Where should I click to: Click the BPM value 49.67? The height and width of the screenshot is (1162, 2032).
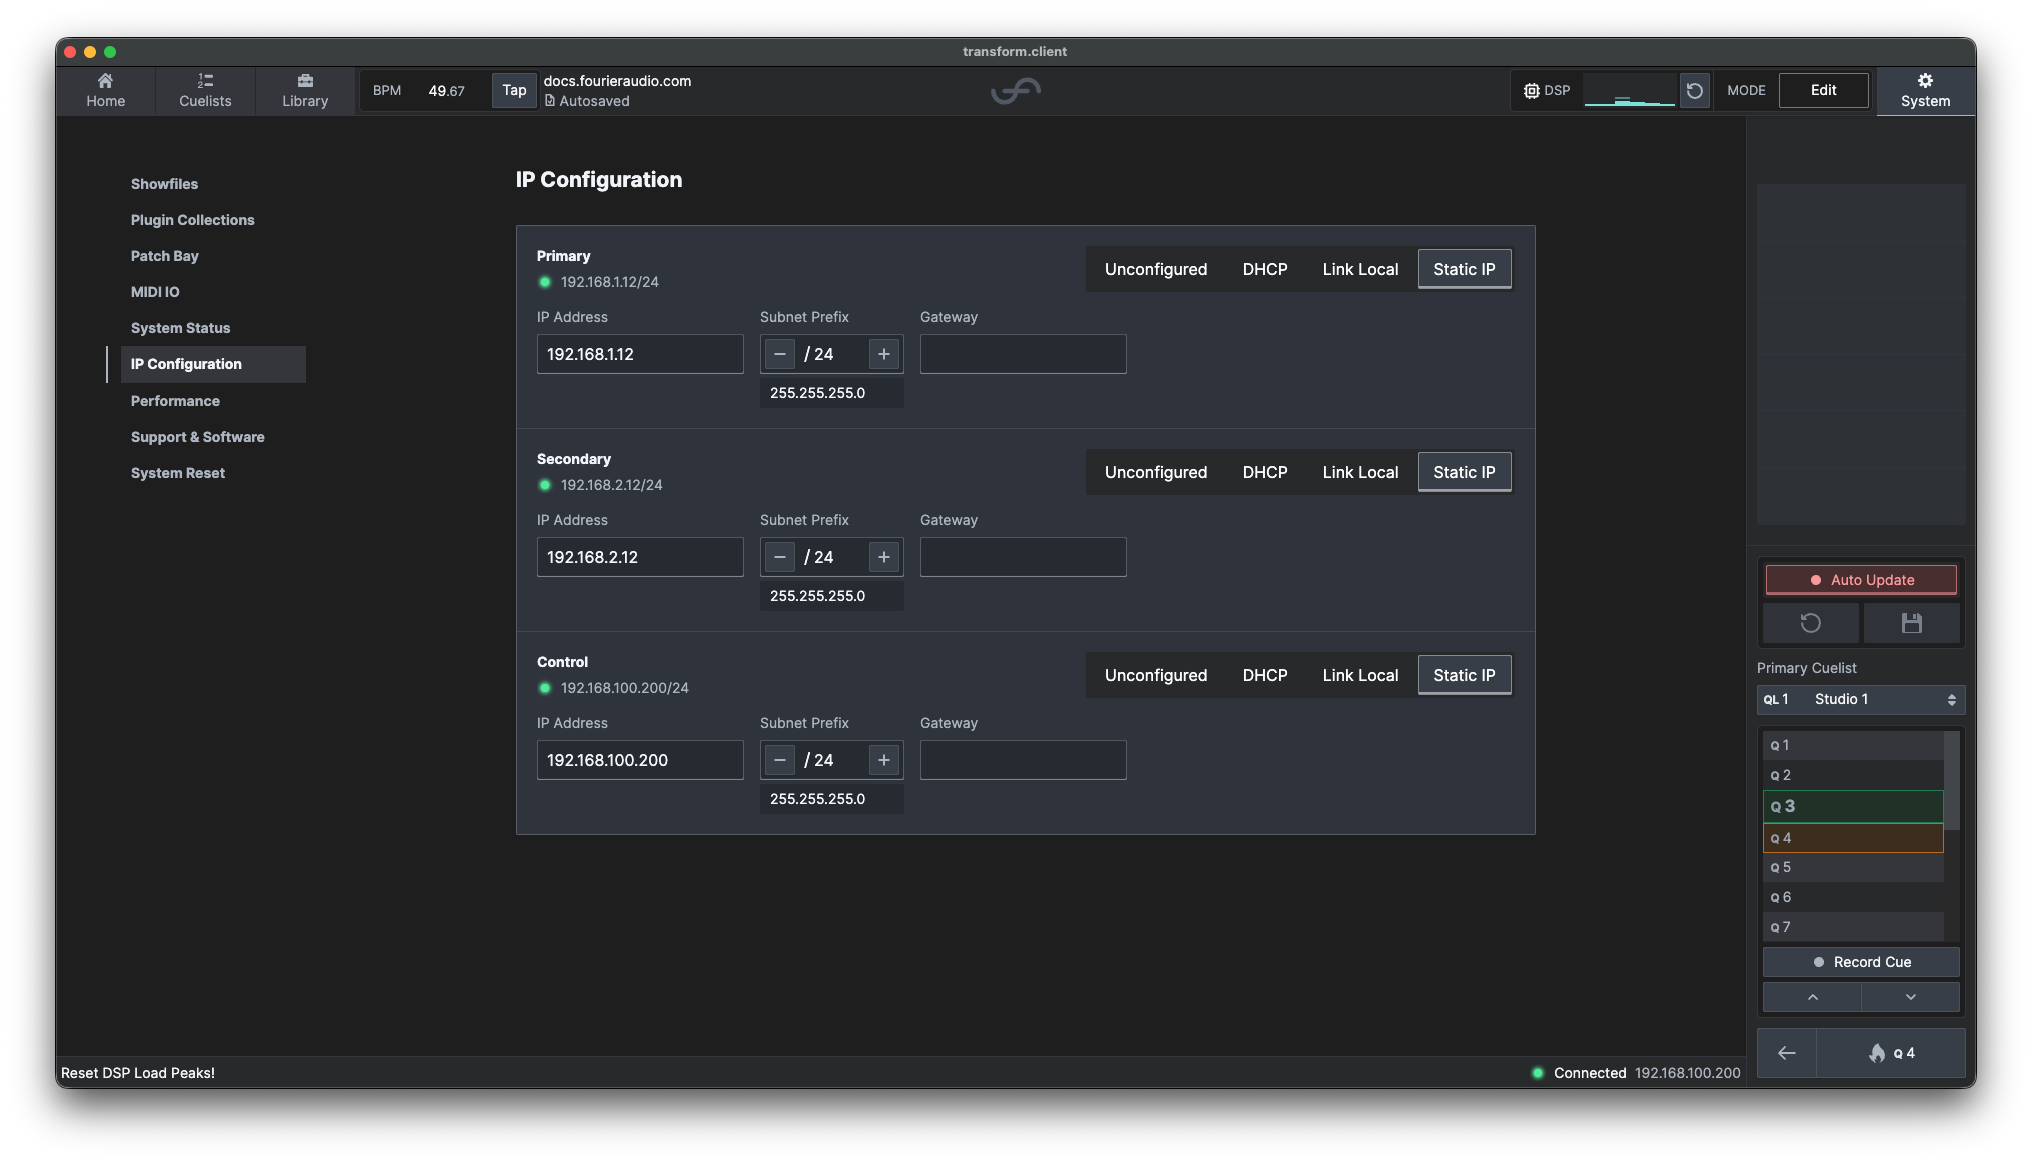point(446,91)
